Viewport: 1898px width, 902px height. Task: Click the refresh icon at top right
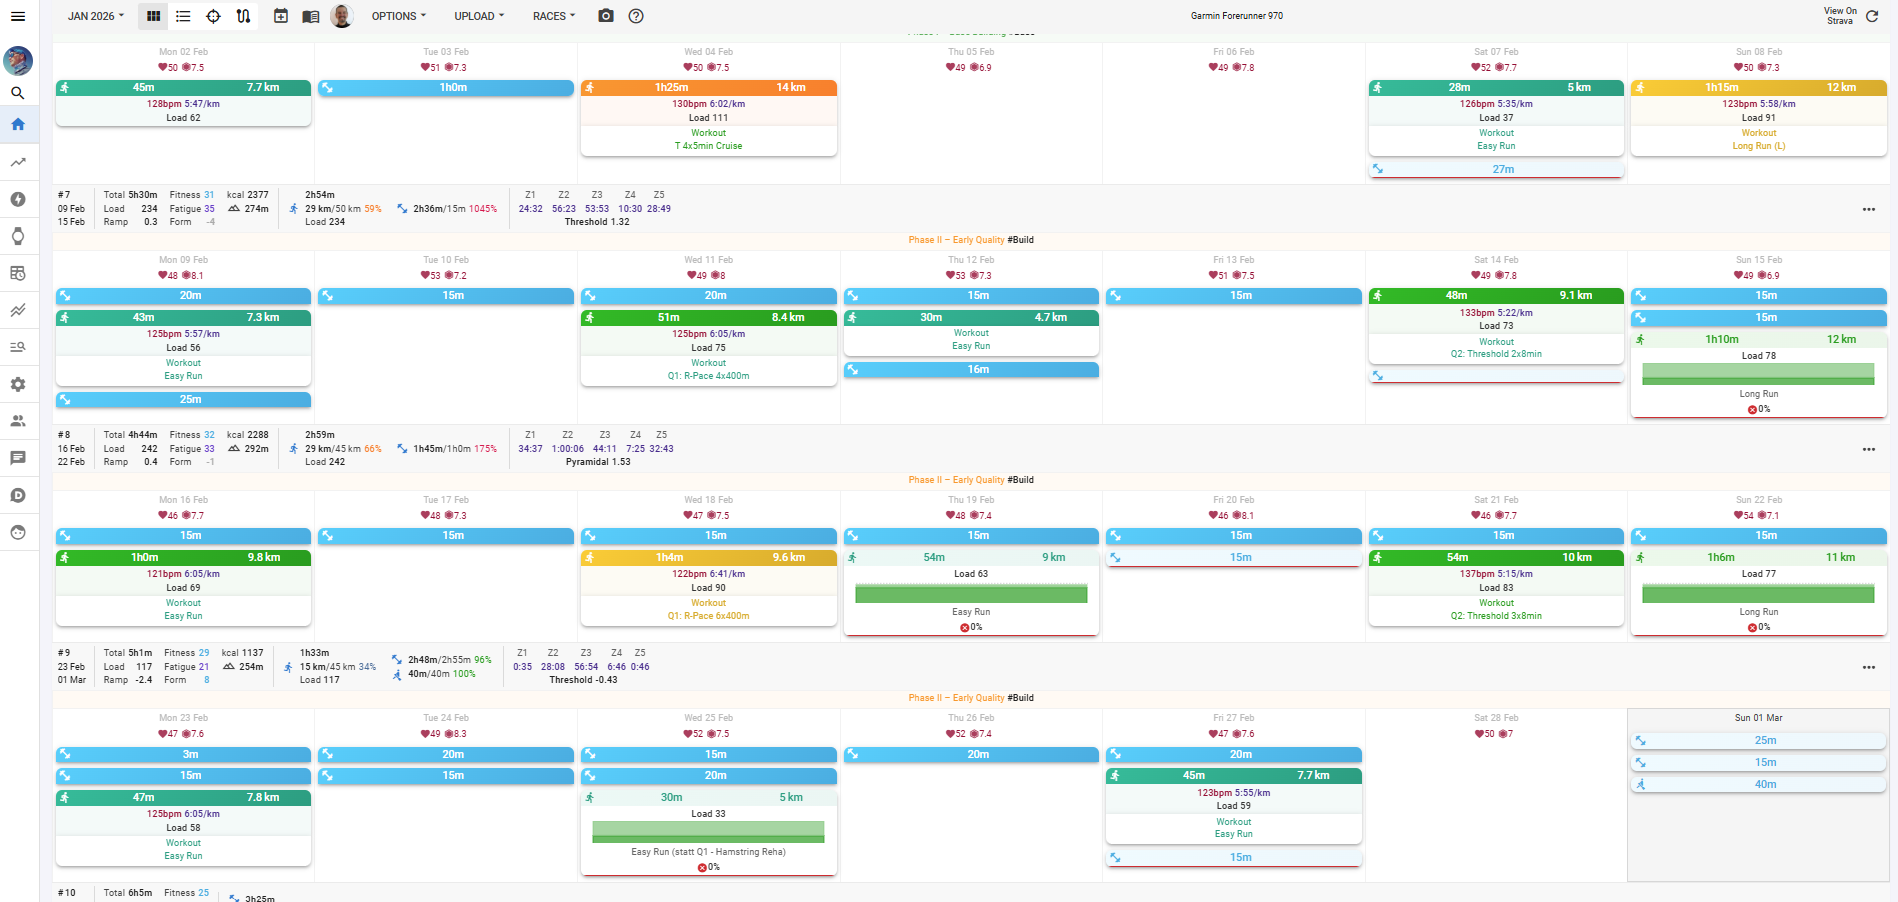click(1872, 16)
